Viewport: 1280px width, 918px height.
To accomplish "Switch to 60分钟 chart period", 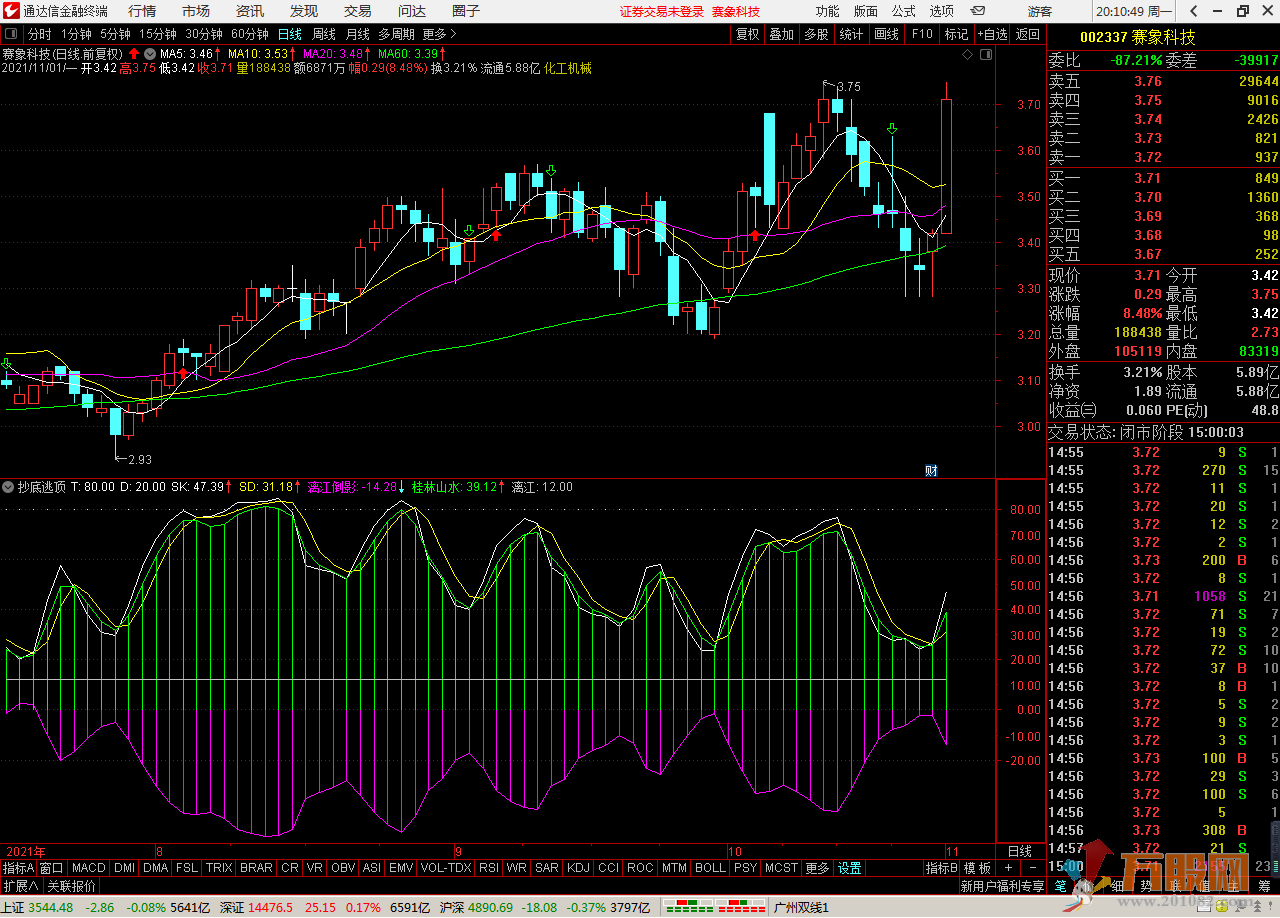I will coord(250,34).
